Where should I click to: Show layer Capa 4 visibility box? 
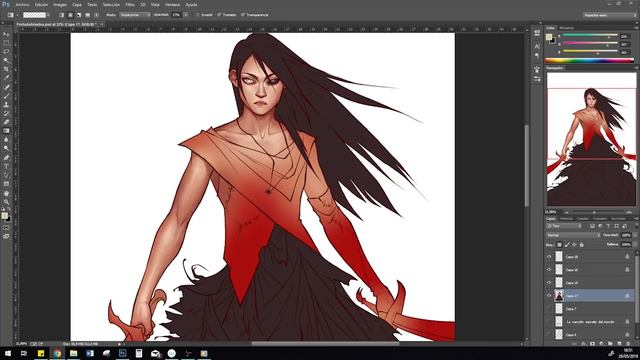pyautogui.click(x=549, y=335)
